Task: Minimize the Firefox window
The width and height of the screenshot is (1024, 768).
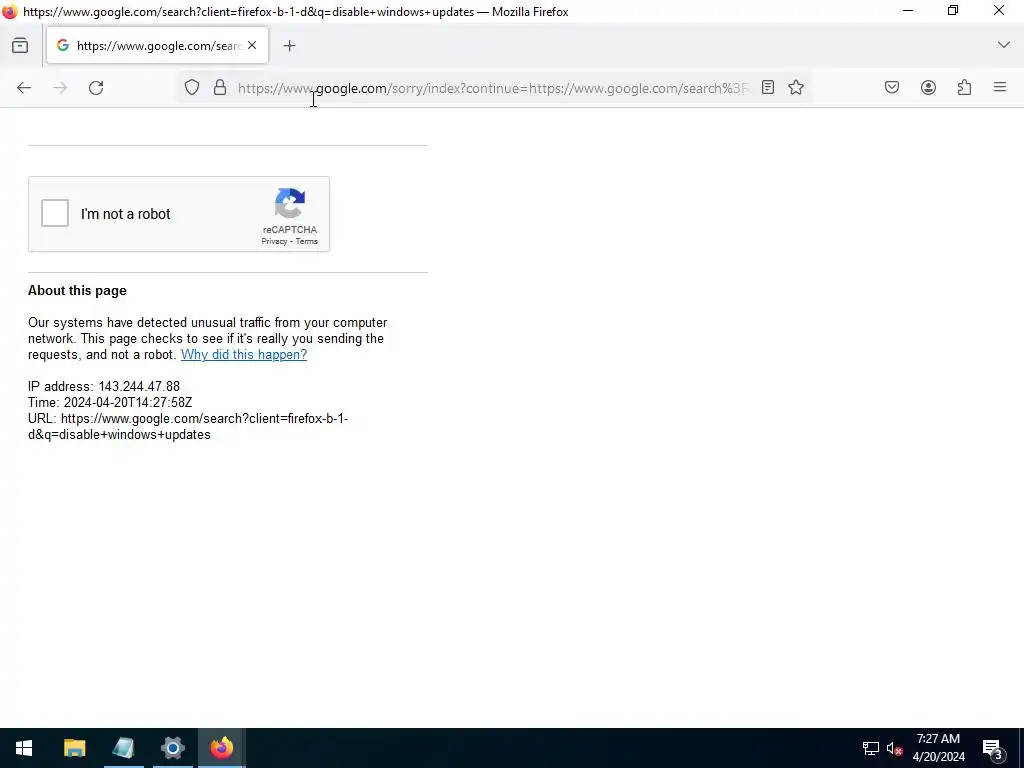Action: click(908, 11)
